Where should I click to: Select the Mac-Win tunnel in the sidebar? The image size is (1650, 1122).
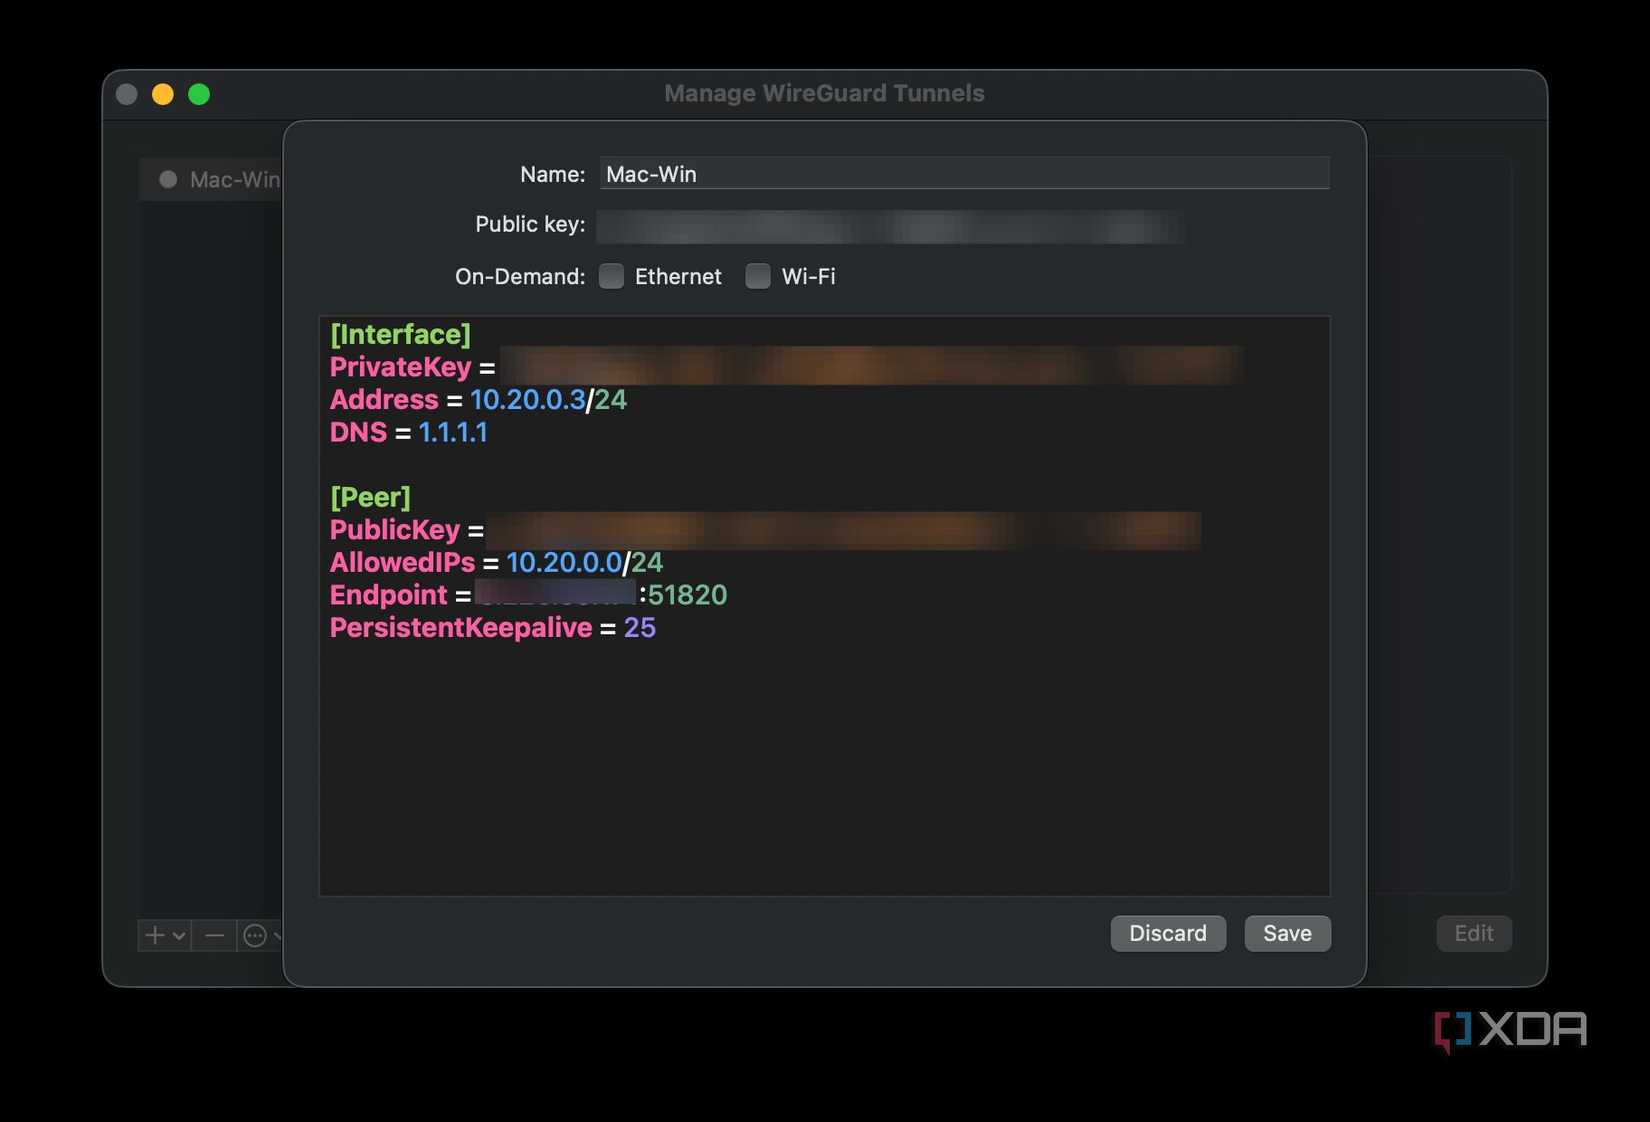(212, 180)
